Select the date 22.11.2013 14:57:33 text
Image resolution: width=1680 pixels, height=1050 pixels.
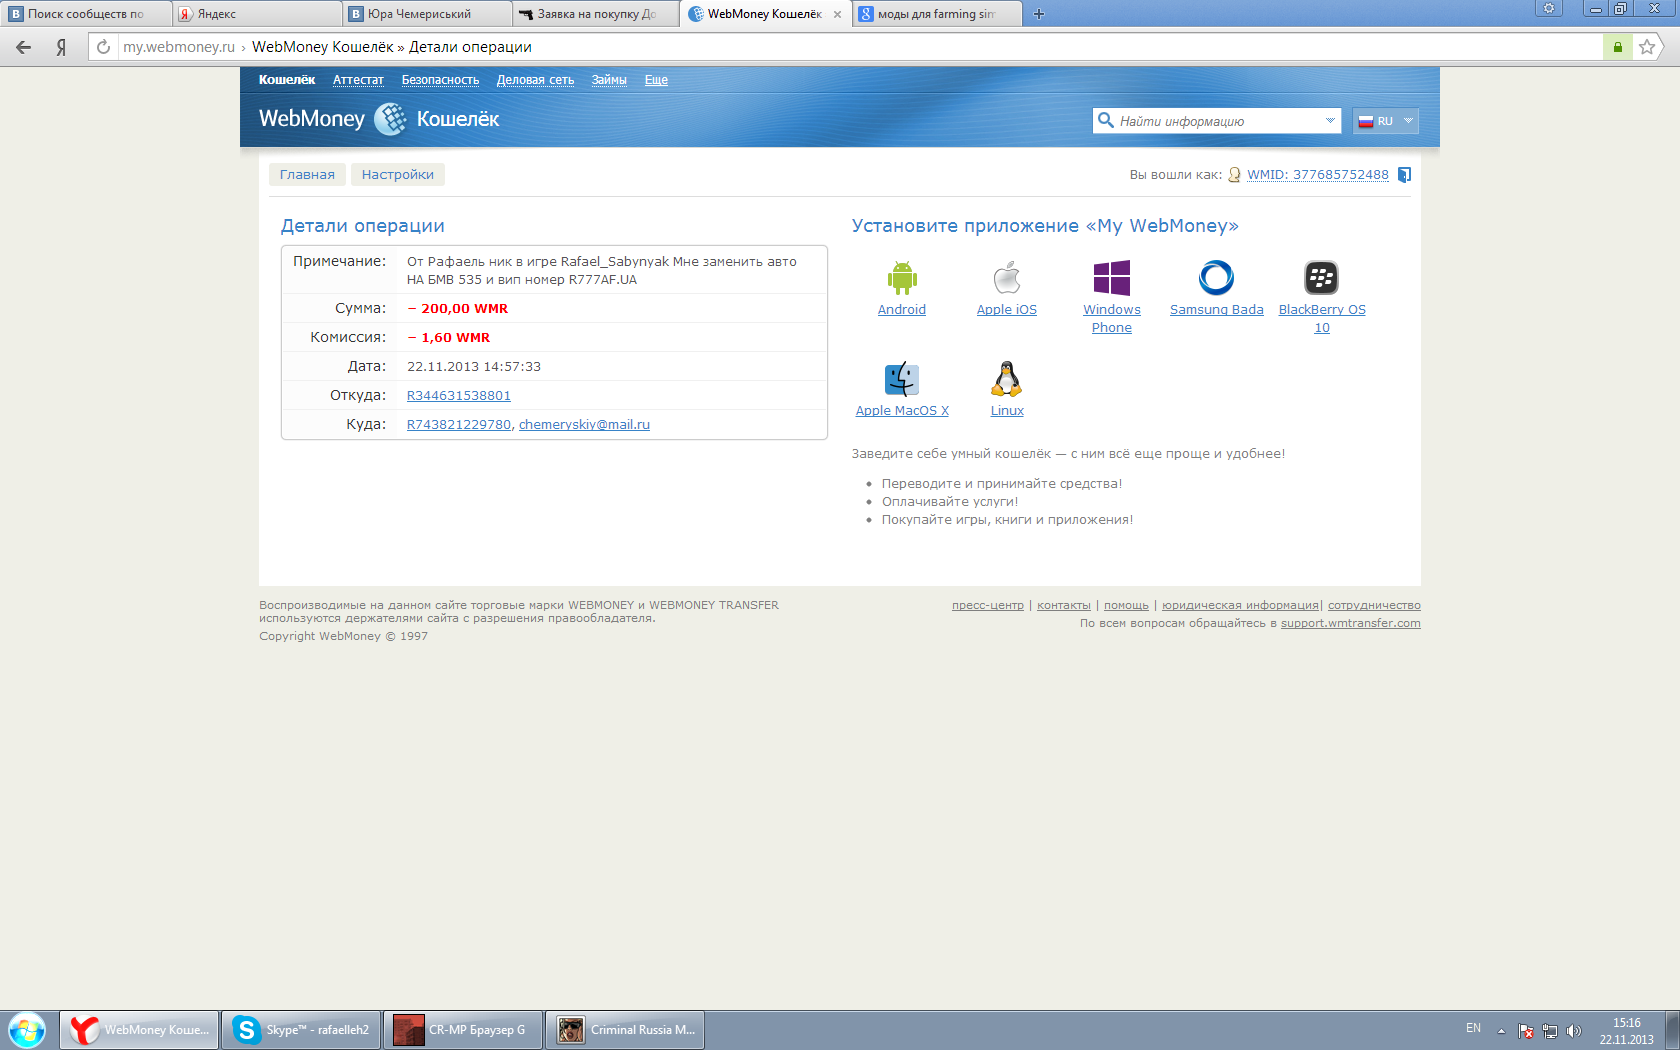[x=474, y=367]
